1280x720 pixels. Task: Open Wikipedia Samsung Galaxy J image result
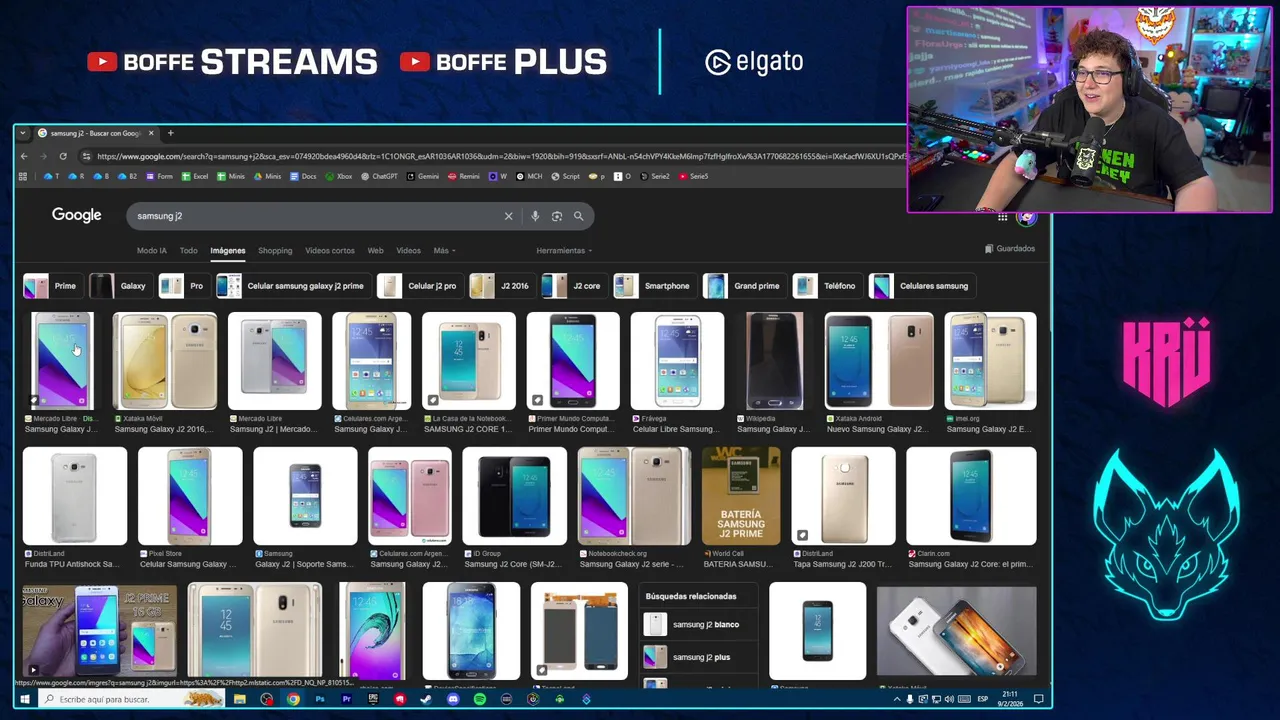tap(774, 361)
